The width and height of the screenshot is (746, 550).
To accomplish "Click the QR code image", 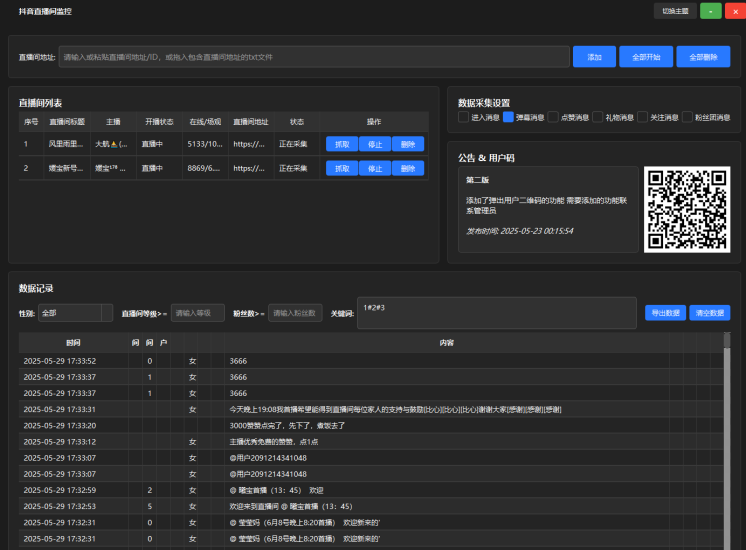I will coord(687,209).
